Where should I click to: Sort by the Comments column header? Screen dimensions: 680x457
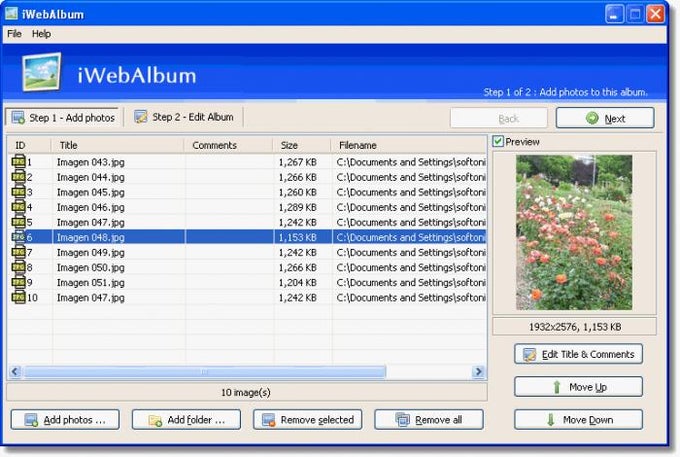coord(229,145)
